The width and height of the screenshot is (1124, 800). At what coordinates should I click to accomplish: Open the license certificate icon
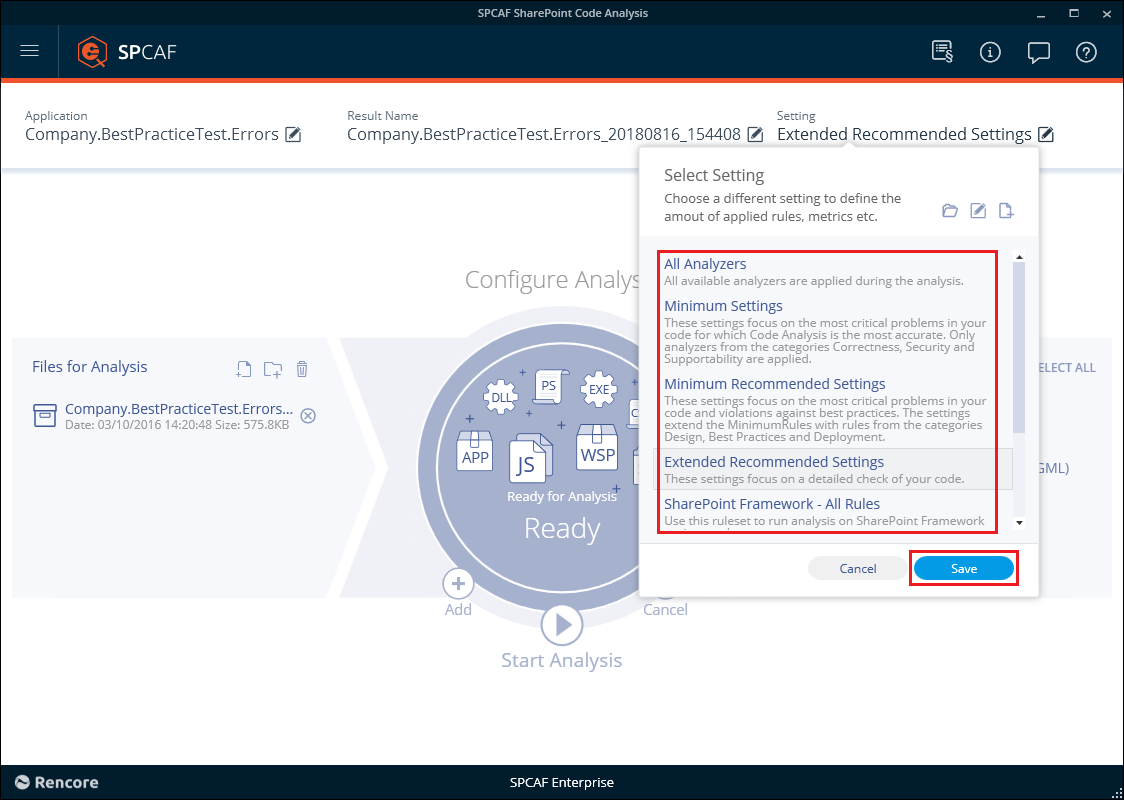942,52
